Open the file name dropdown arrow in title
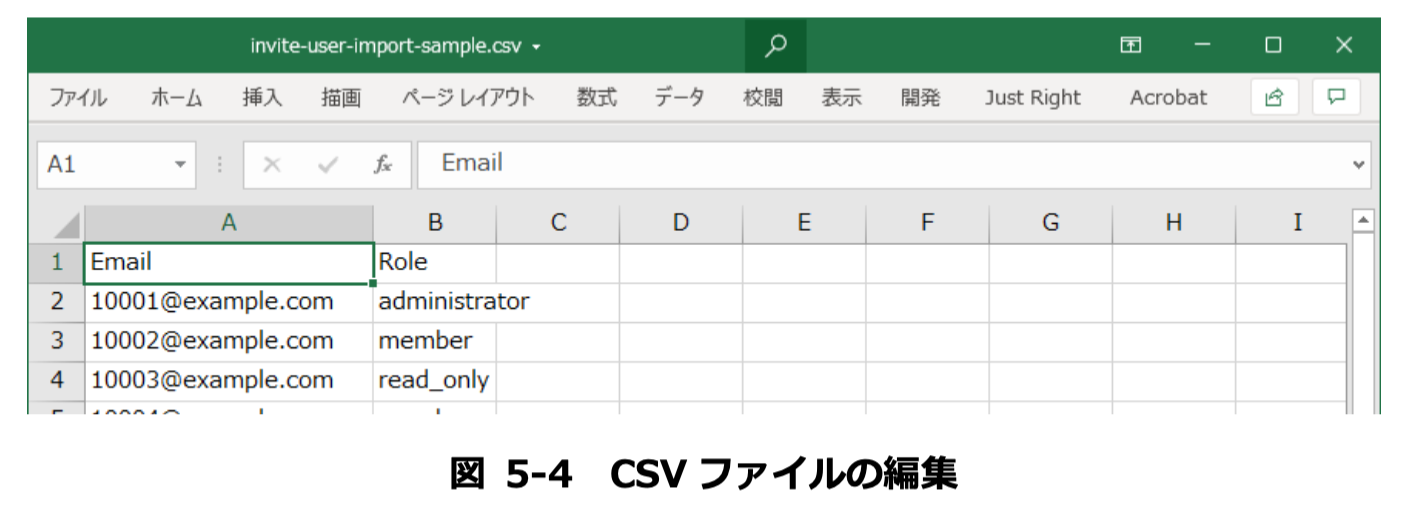The image size is (1406, 508). point(537,47)
